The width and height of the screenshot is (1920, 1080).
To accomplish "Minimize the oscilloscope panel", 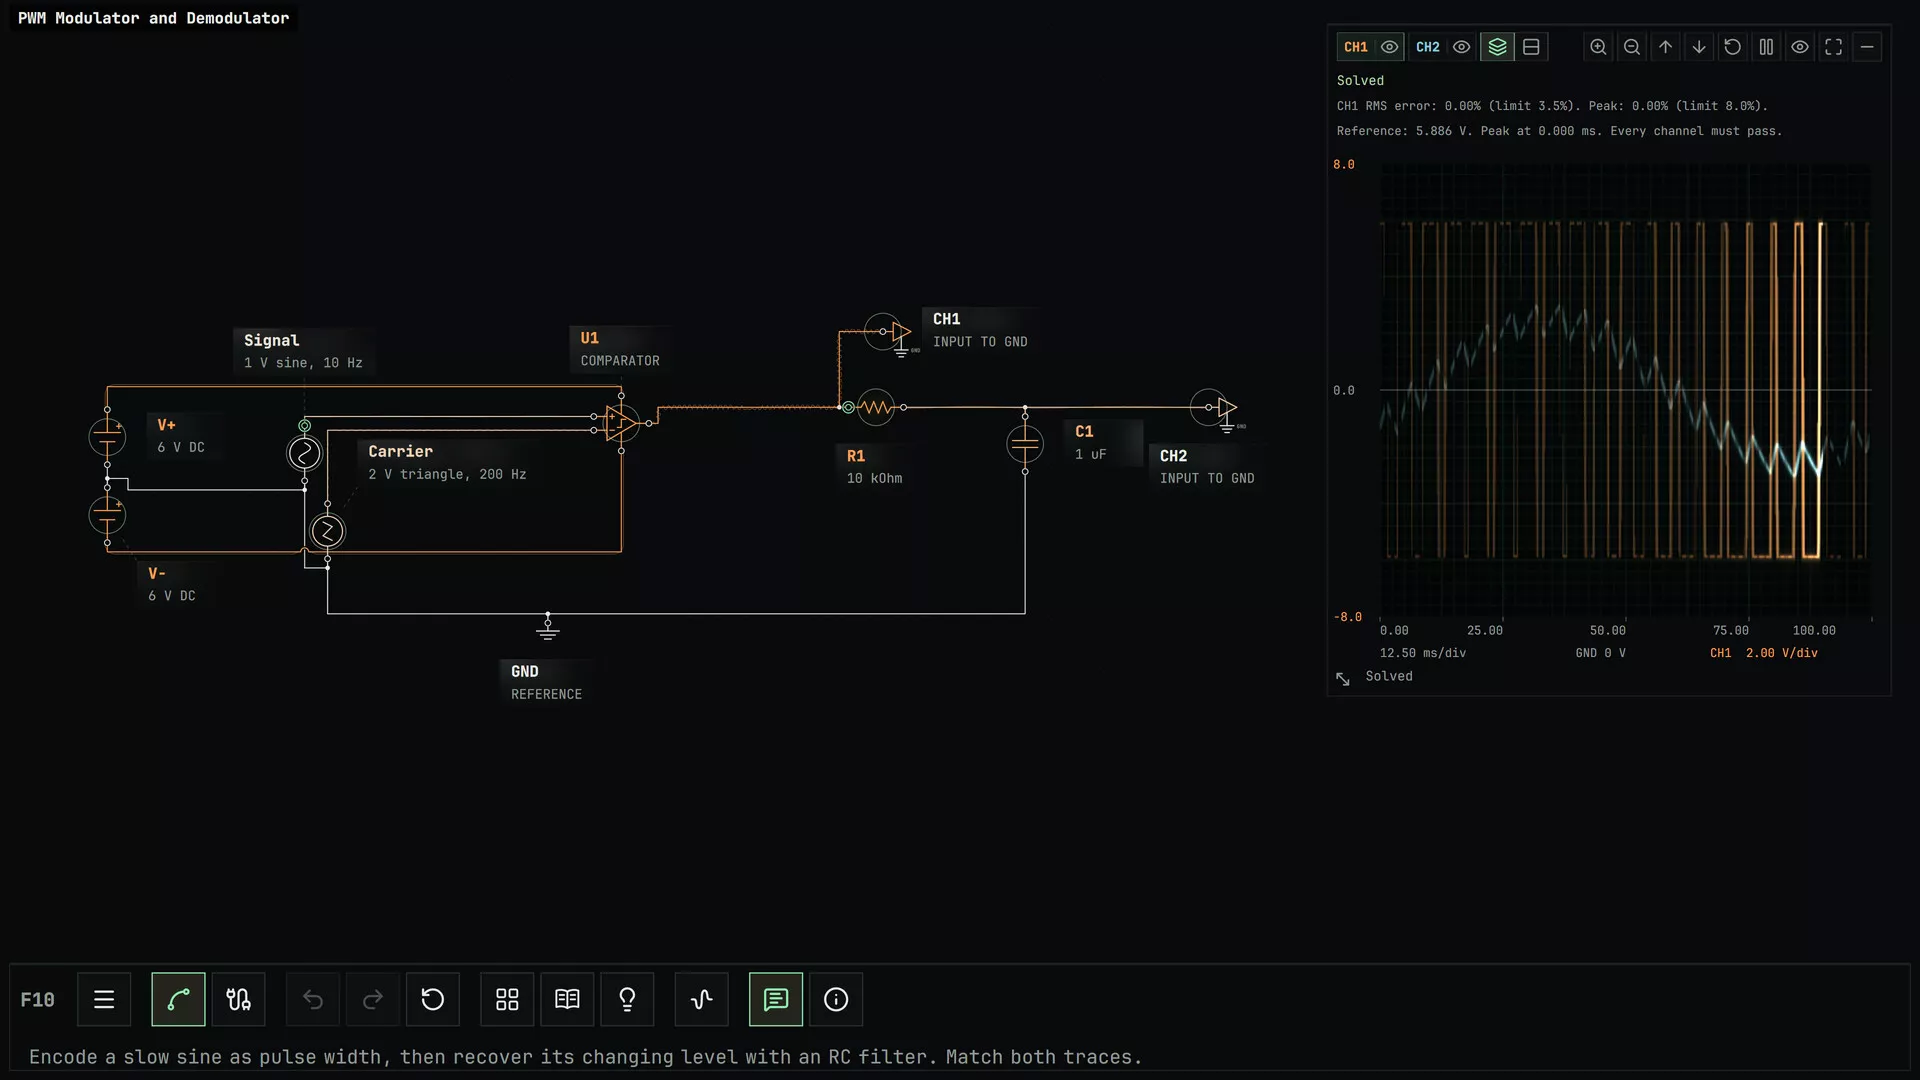I will pyautogui.click(x=1867, y=47).
